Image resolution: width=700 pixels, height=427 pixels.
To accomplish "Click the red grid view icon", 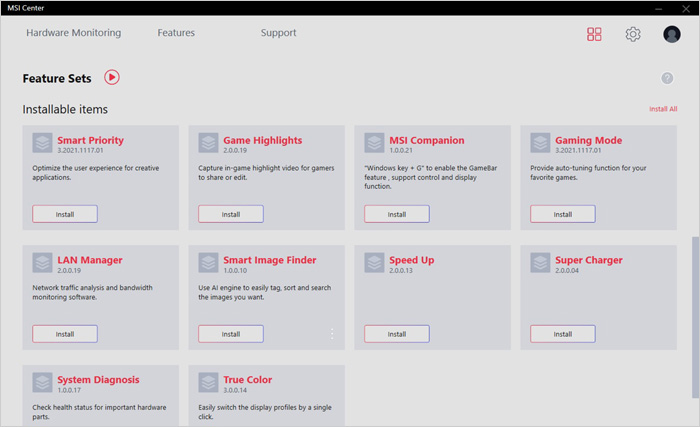I will click(x=594, y=34).
